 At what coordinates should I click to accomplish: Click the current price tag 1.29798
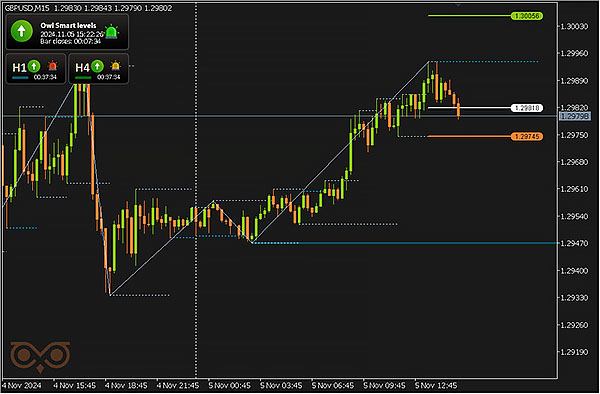point(575,116)
